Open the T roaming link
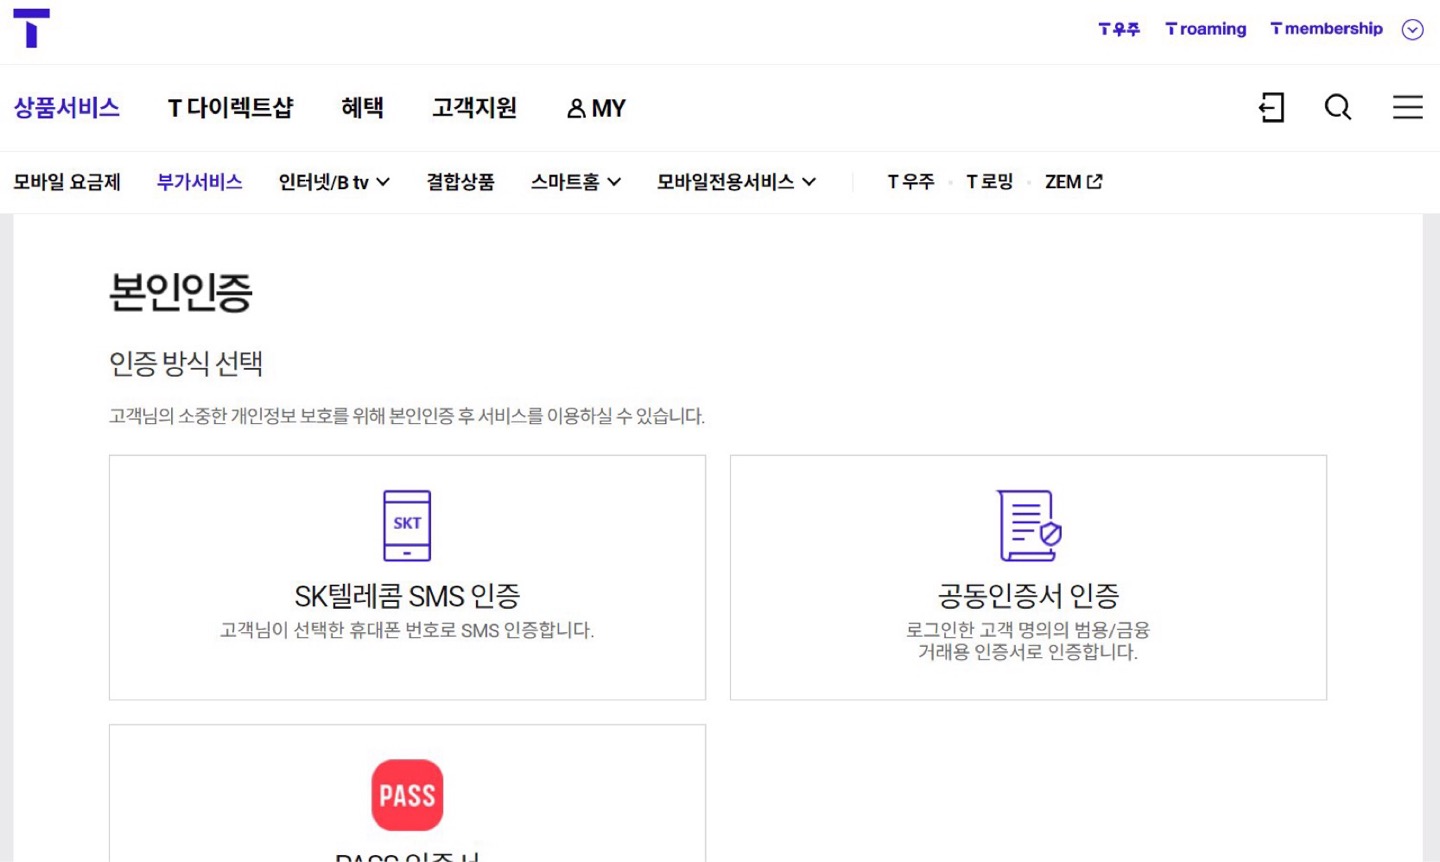Image resolution: width=1440 pixels, height=862 pixels. [x=1204, y=29]
